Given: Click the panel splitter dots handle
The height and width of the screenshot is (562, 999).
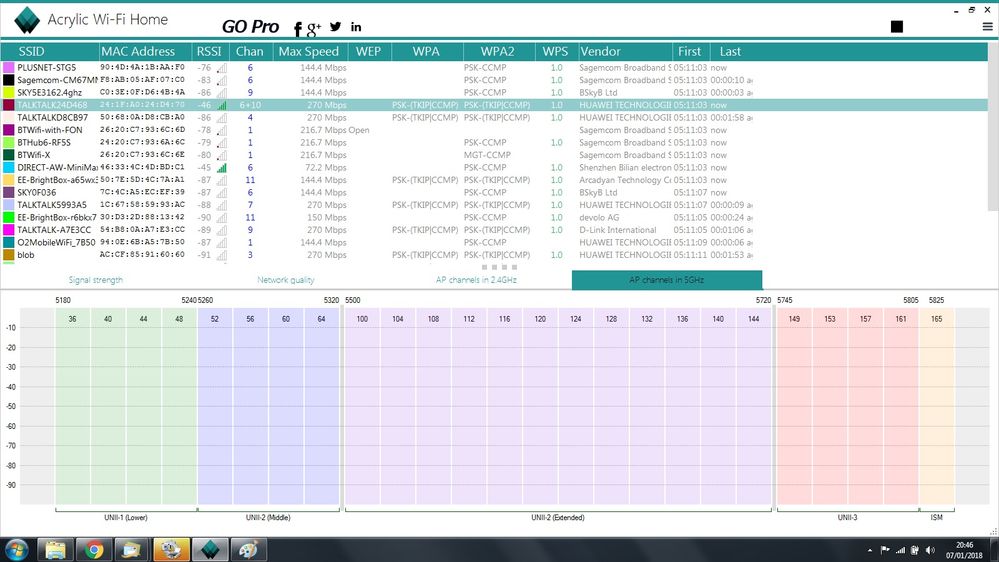Looking at the screenshot, I should pos(500,267).
